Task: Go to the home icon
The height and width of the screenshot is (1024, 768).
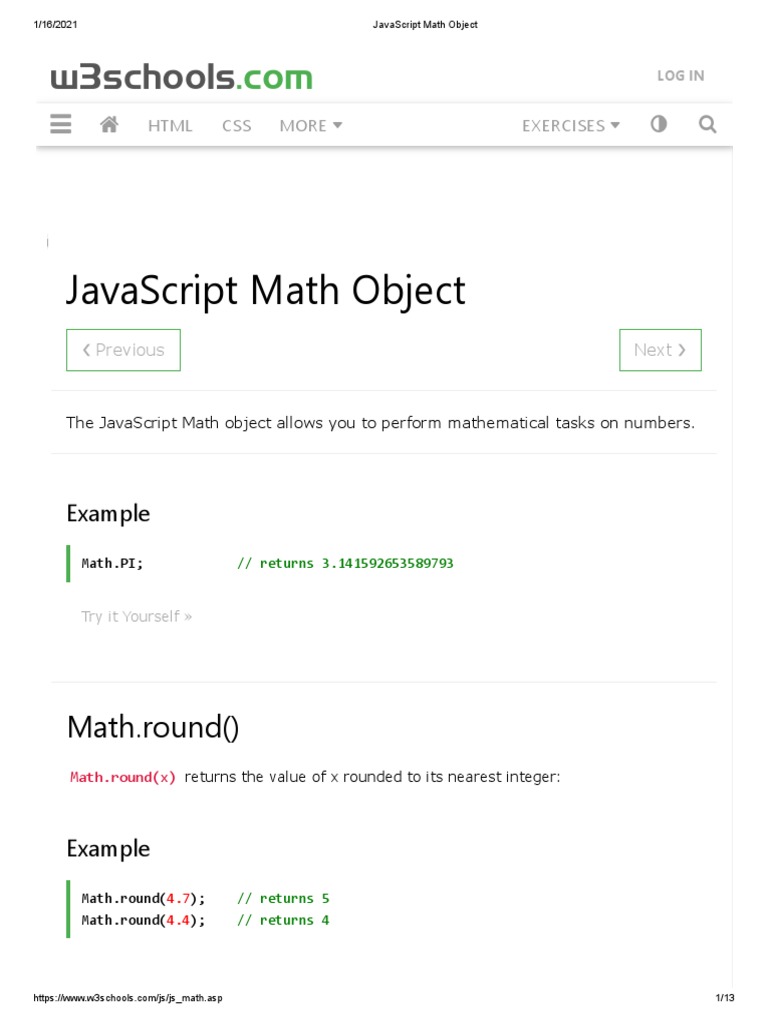Action: pyautogui.click(x=110, y=125)
